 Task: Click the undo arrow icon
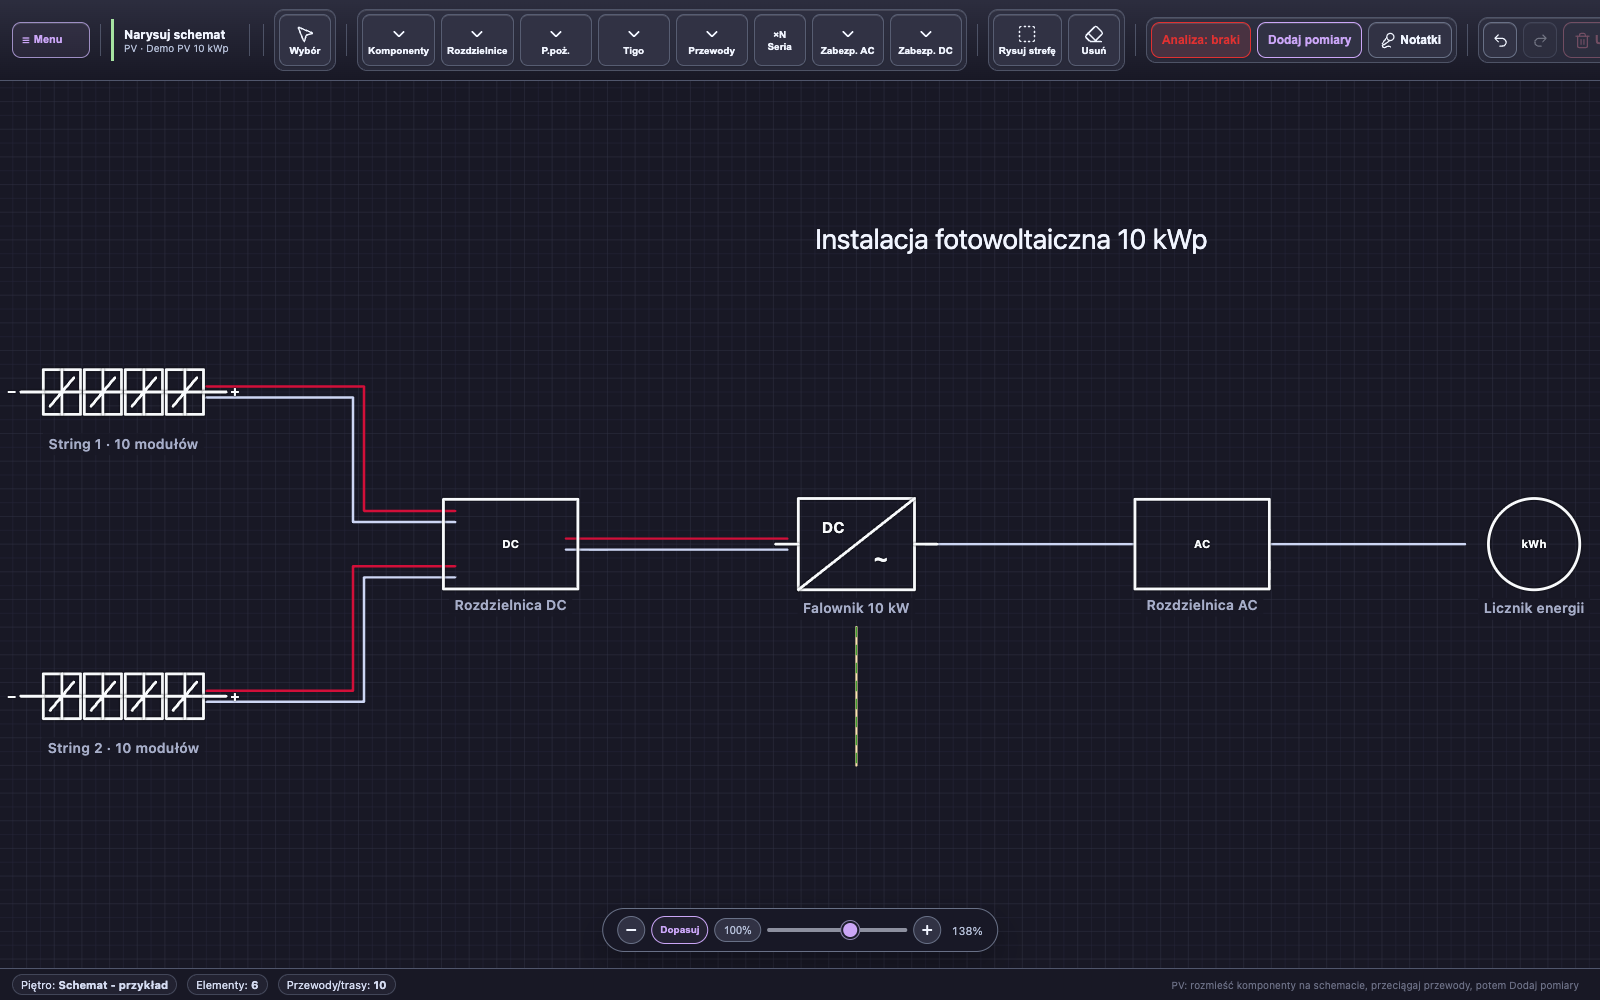tap(1500, 40)
